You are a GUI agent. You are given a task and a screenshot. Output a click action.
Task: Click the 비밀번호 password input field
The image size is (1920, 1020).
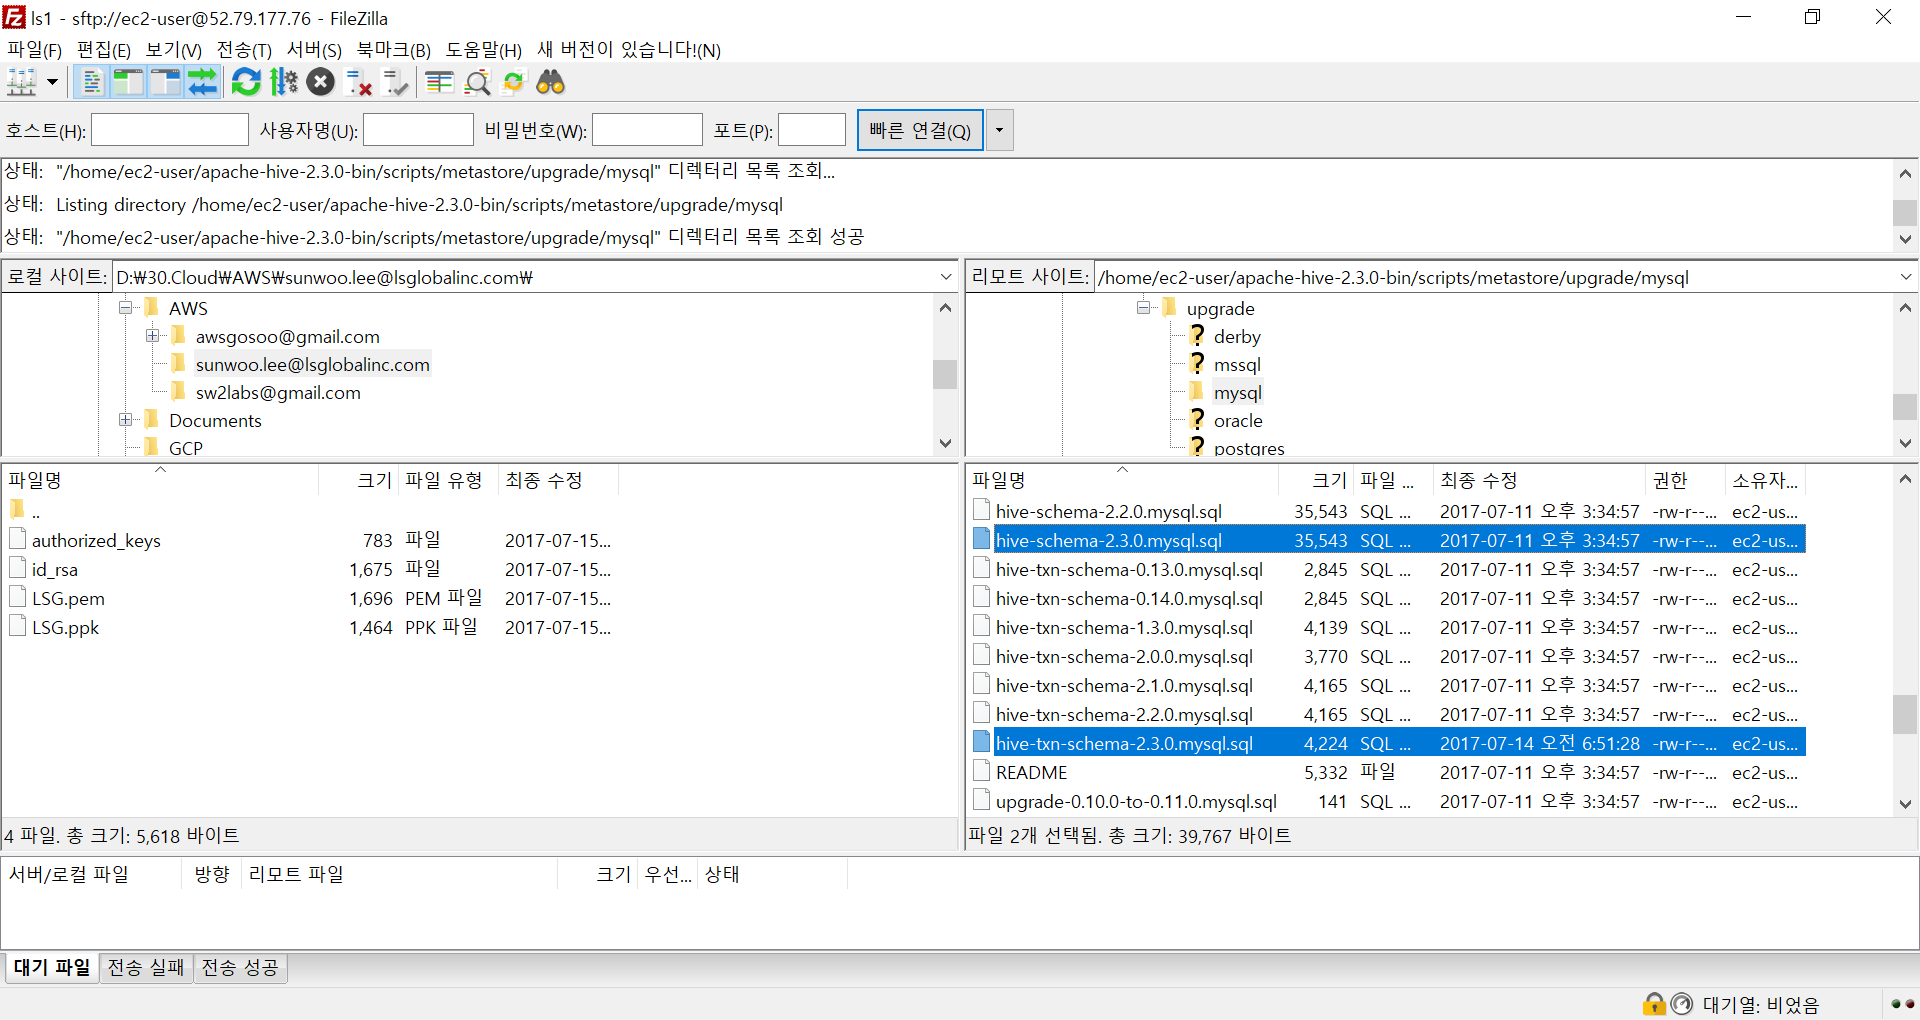pos(648,130)
